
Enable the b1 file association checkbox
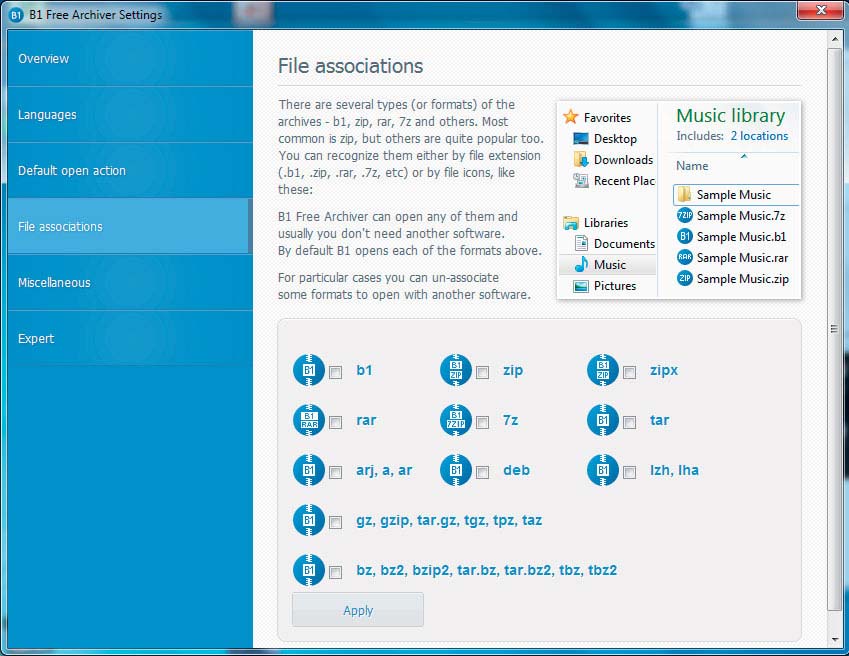[335, 372]
